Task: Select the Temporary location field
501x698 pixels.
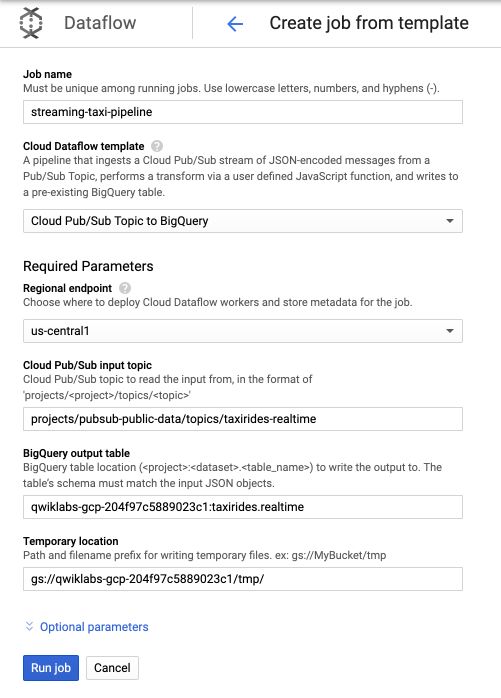Action: coord(243,579)
